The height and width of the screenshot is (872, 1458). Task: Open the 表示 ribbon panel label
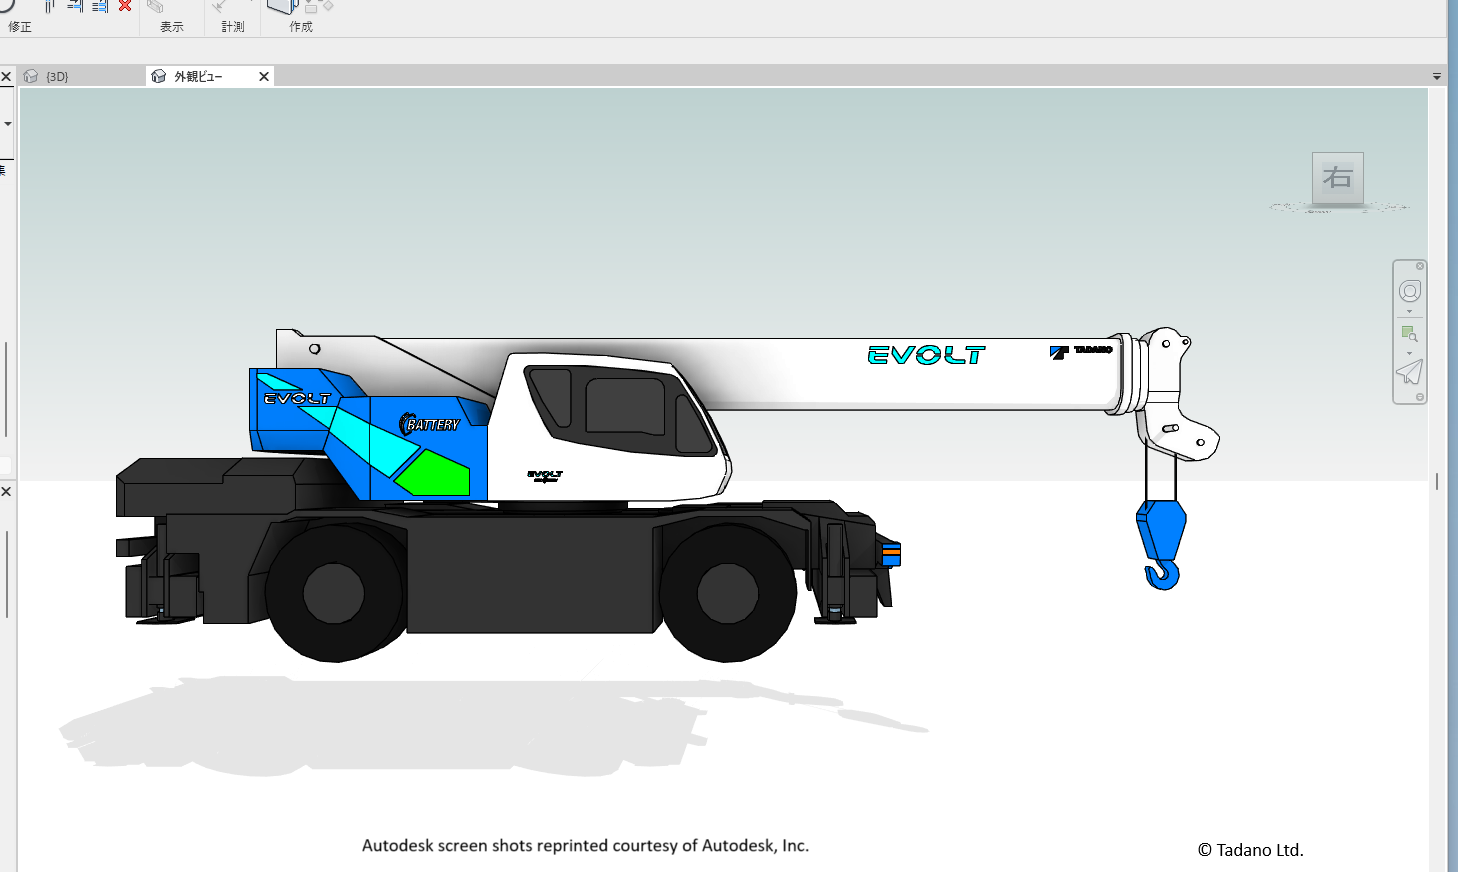(172, 27)
